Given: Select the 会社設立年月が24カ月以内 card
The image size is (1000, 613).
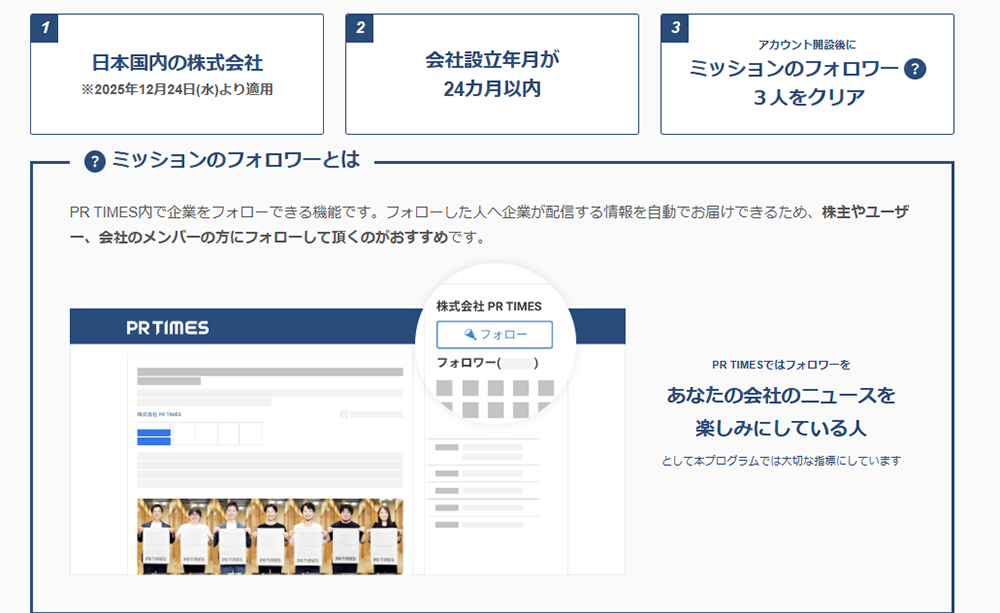Looking at the screenshot, I should click(x=491, y=72).
